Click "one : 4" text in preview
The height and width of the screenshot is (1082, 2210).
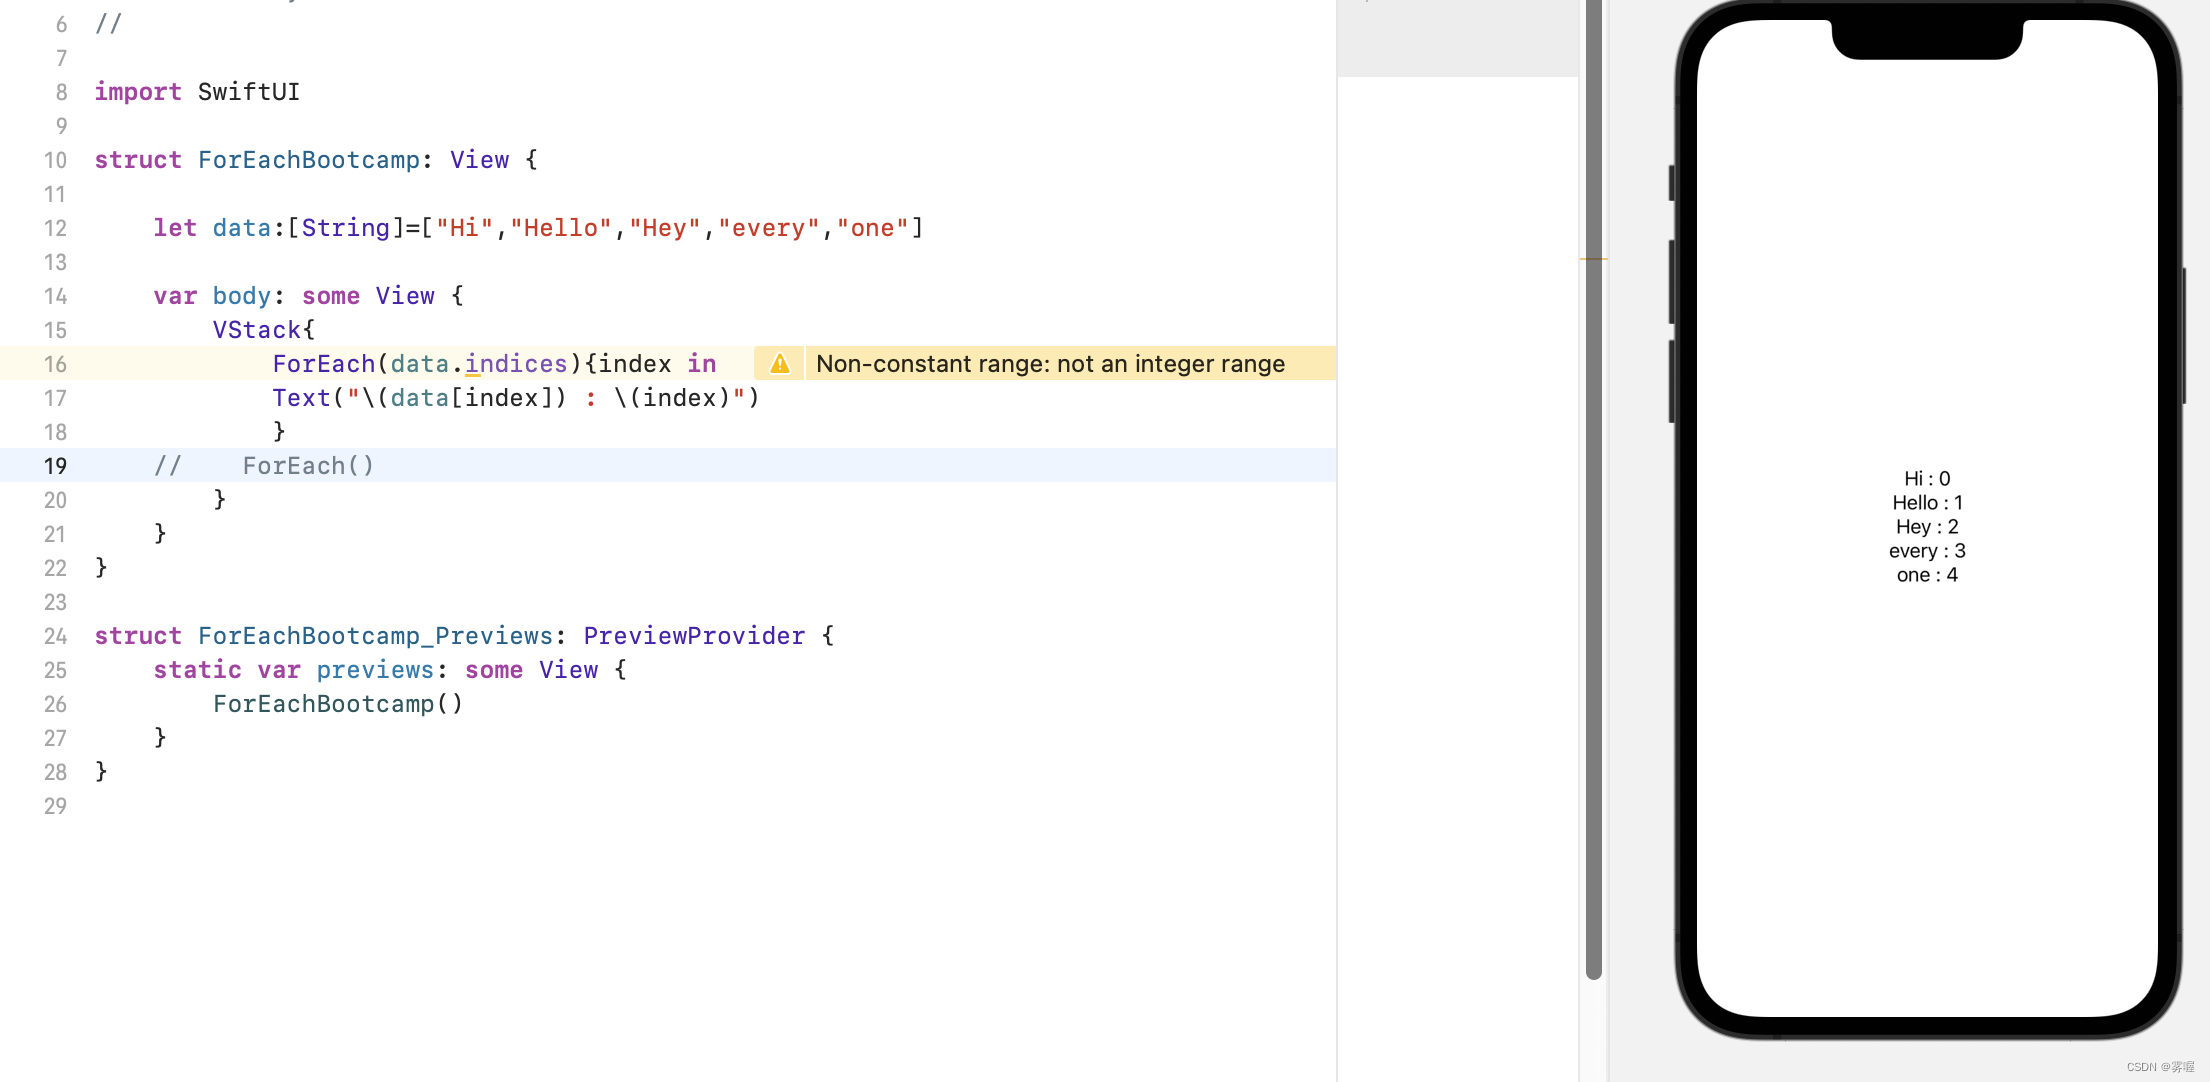pos(1927,575)
